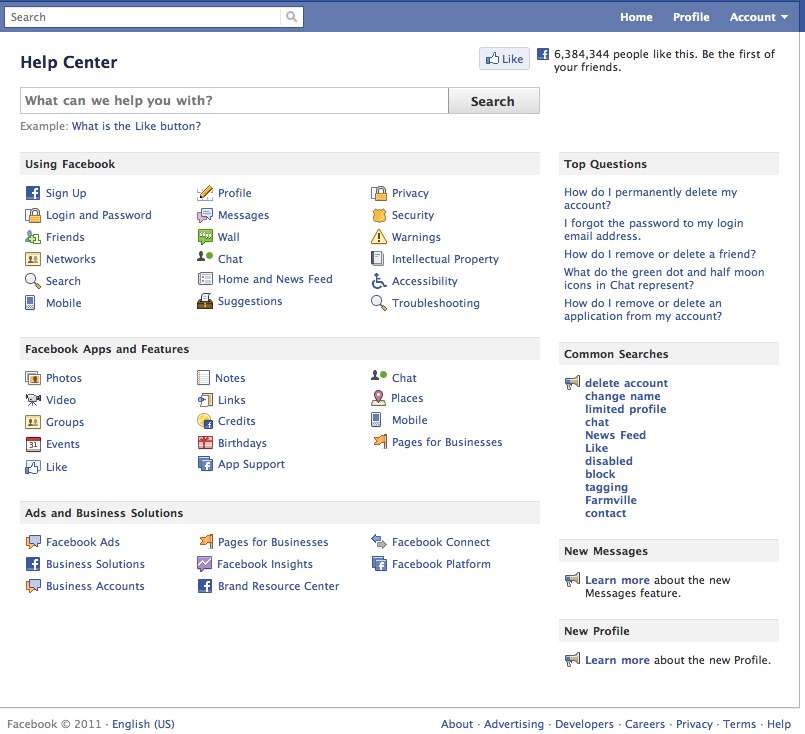Open the Terms footer link

739,724
